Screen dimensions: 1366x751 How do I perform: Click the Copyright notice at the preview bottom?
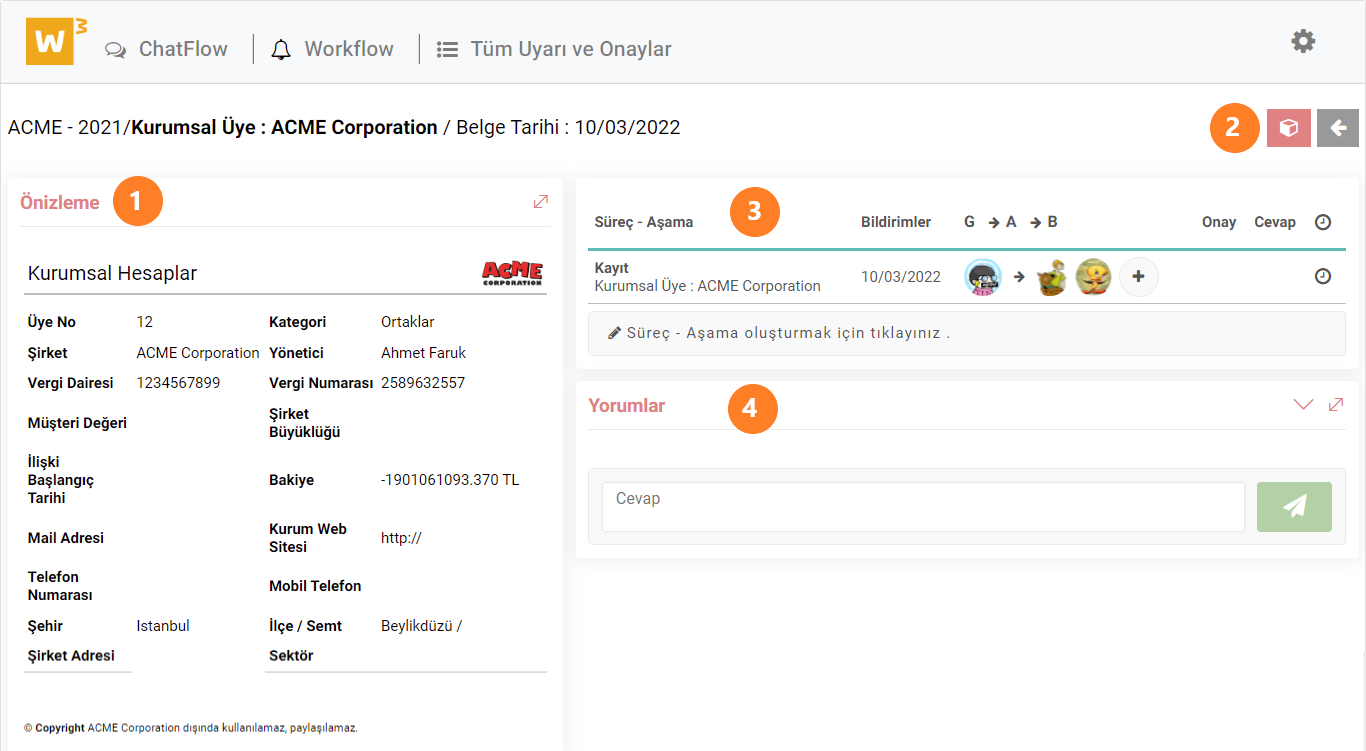[x=191, y=728]
